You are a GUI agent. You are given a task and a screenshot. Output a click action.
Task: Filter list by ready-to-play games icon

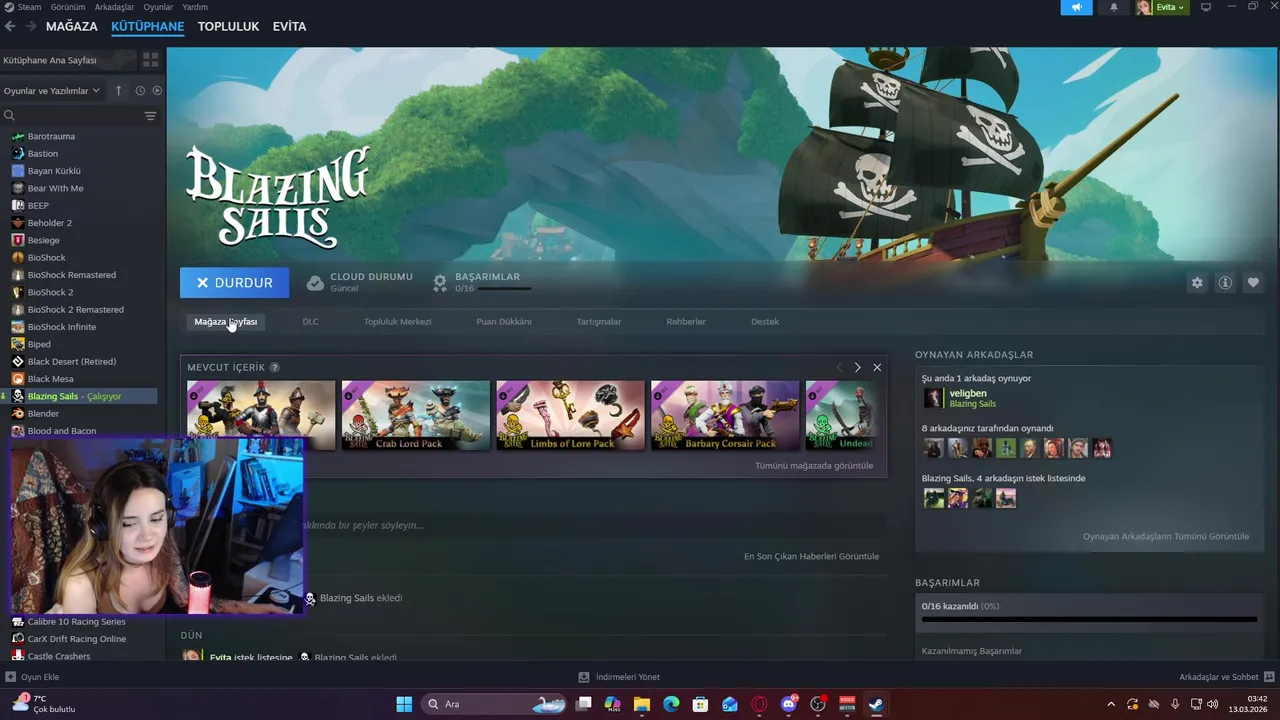point(157,91)
